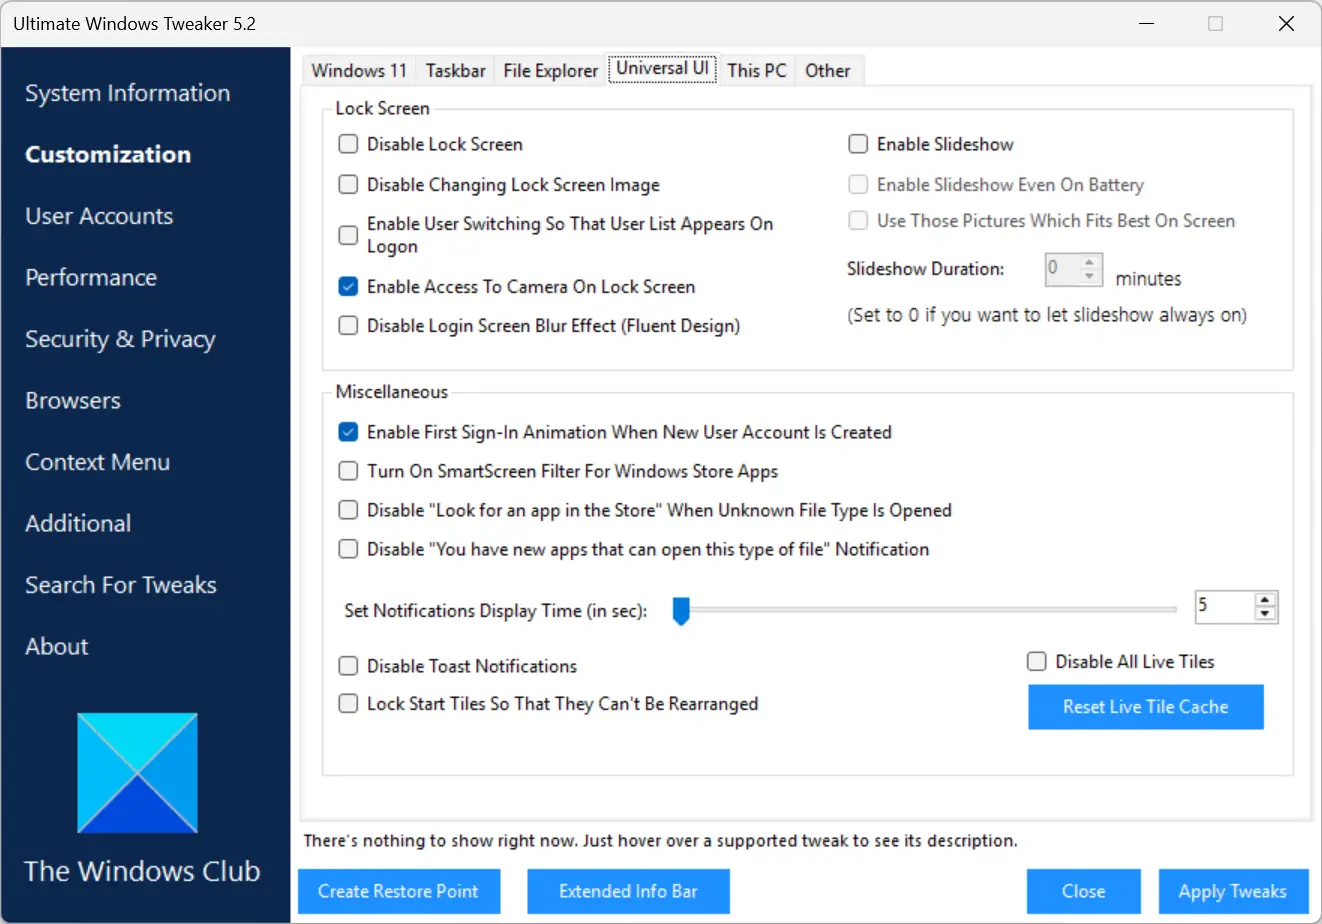Decrease notifications display time spinner

[x=1265, y=613]
